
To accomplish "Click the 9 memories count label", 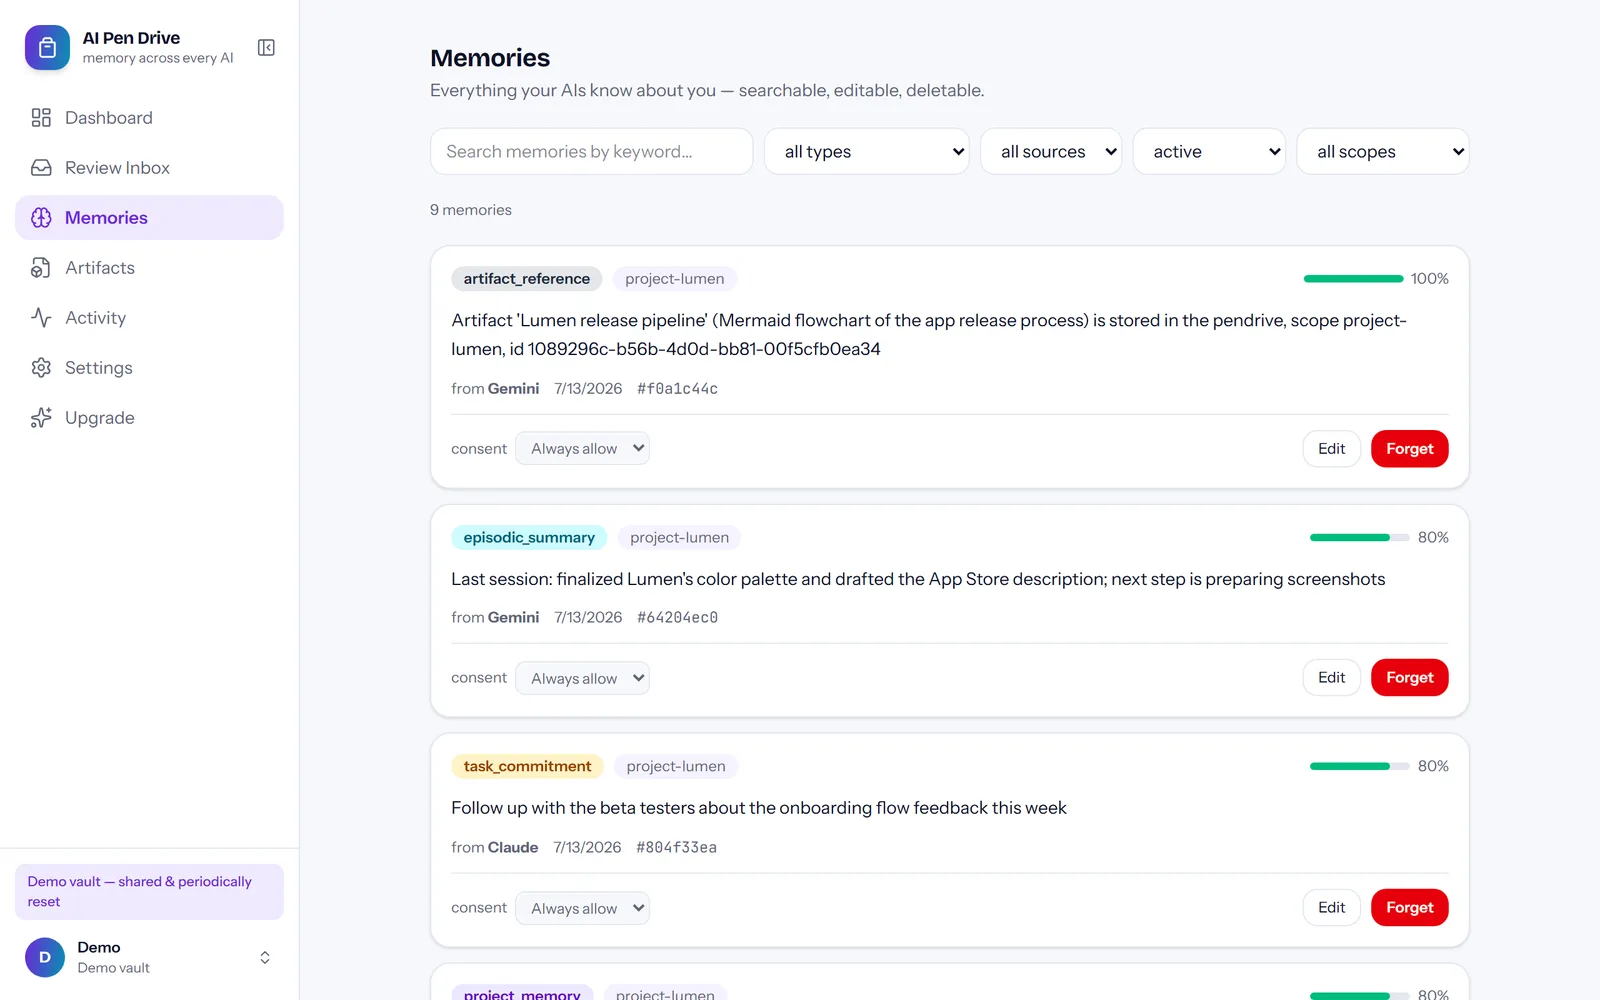I will (x=471, y=210).
